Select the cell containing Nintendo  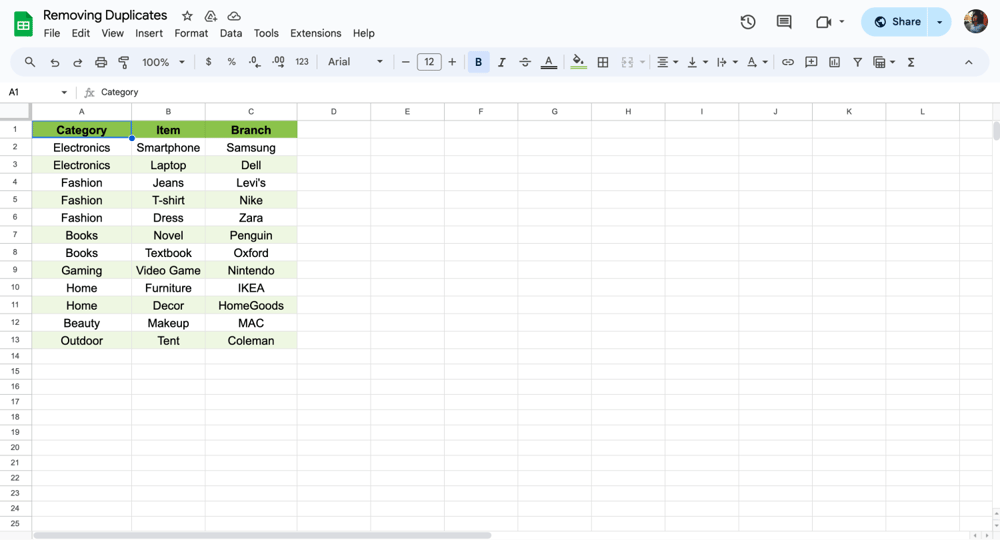251,271
